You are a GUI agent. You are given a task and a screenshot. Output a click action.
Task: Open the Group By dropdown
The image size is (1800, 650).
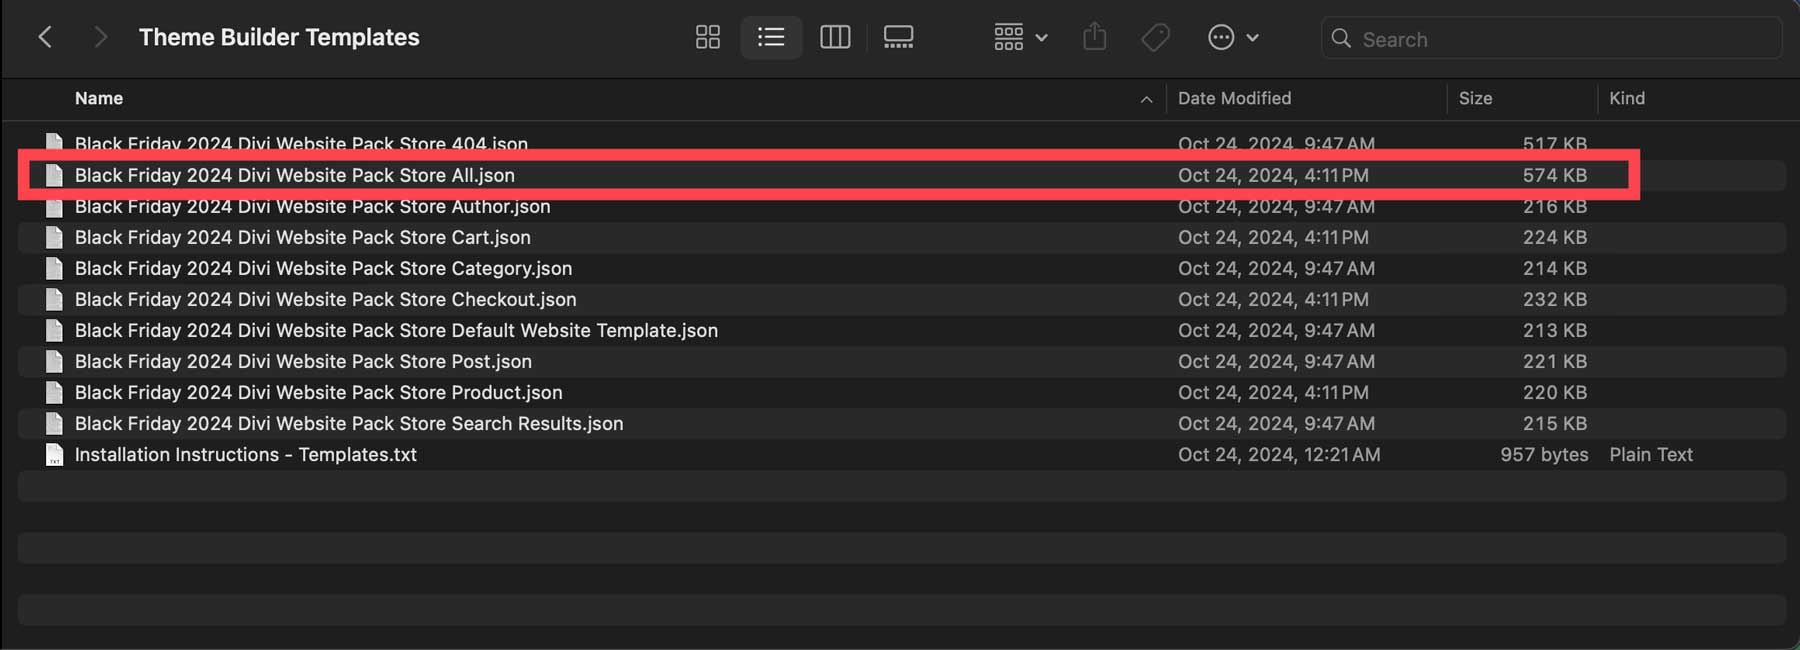(1020, 38)
